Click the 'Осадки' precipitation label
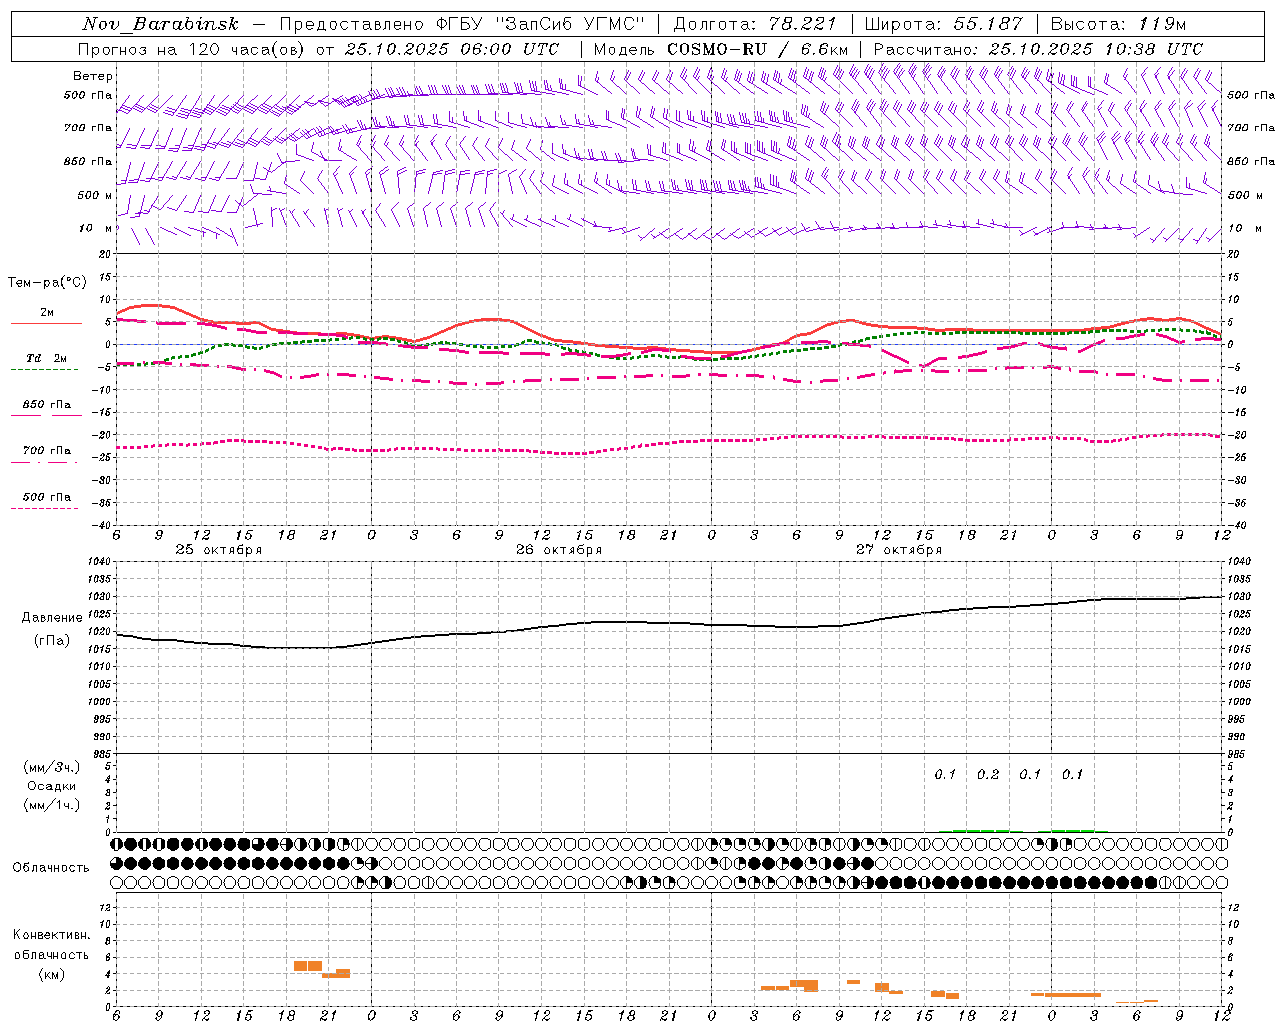This screenshot has width=1280, height=1024. [52, 786]
